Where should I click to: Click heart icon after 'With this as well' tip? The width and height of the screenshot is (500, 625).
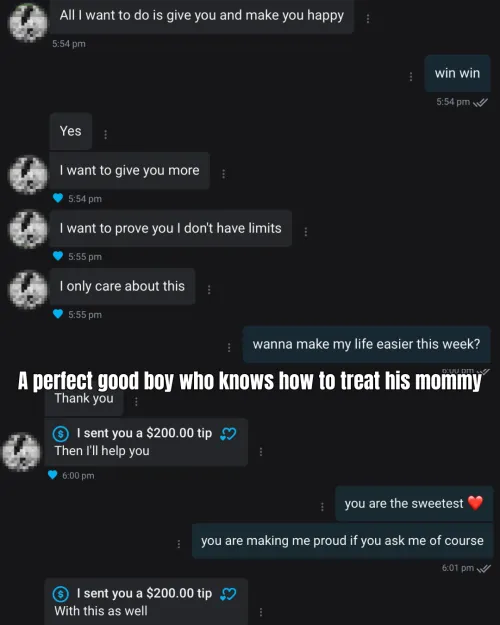point(228,594)
